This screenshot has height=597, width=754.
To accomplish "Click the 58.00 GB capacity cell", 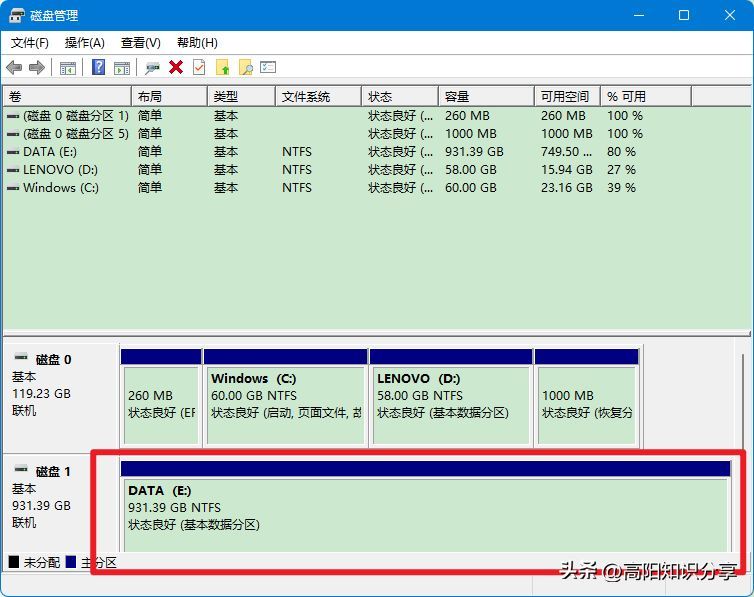I will click(471, 170).
